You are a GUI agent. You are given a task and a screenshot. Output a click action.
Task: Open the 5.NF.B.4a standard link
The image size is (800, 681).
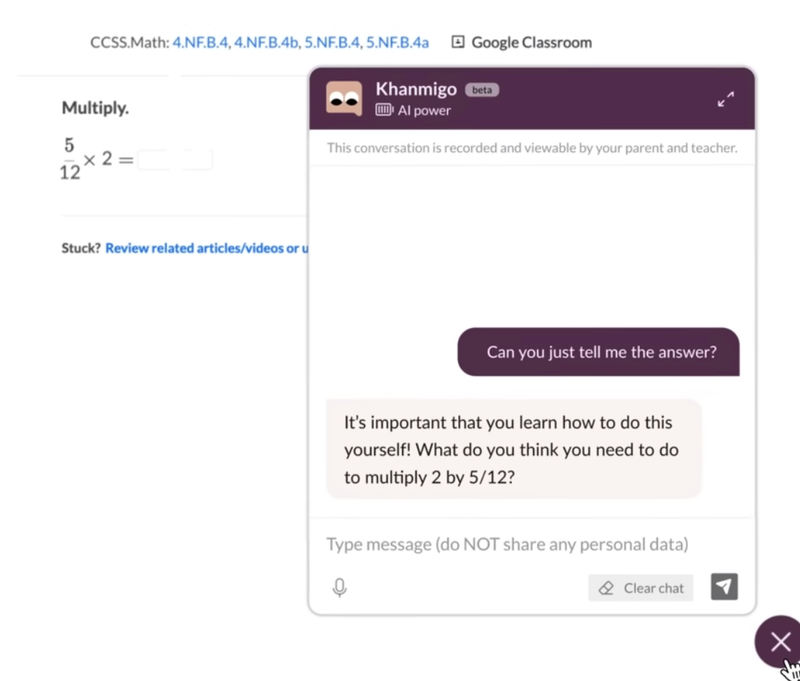coord(397,42)
